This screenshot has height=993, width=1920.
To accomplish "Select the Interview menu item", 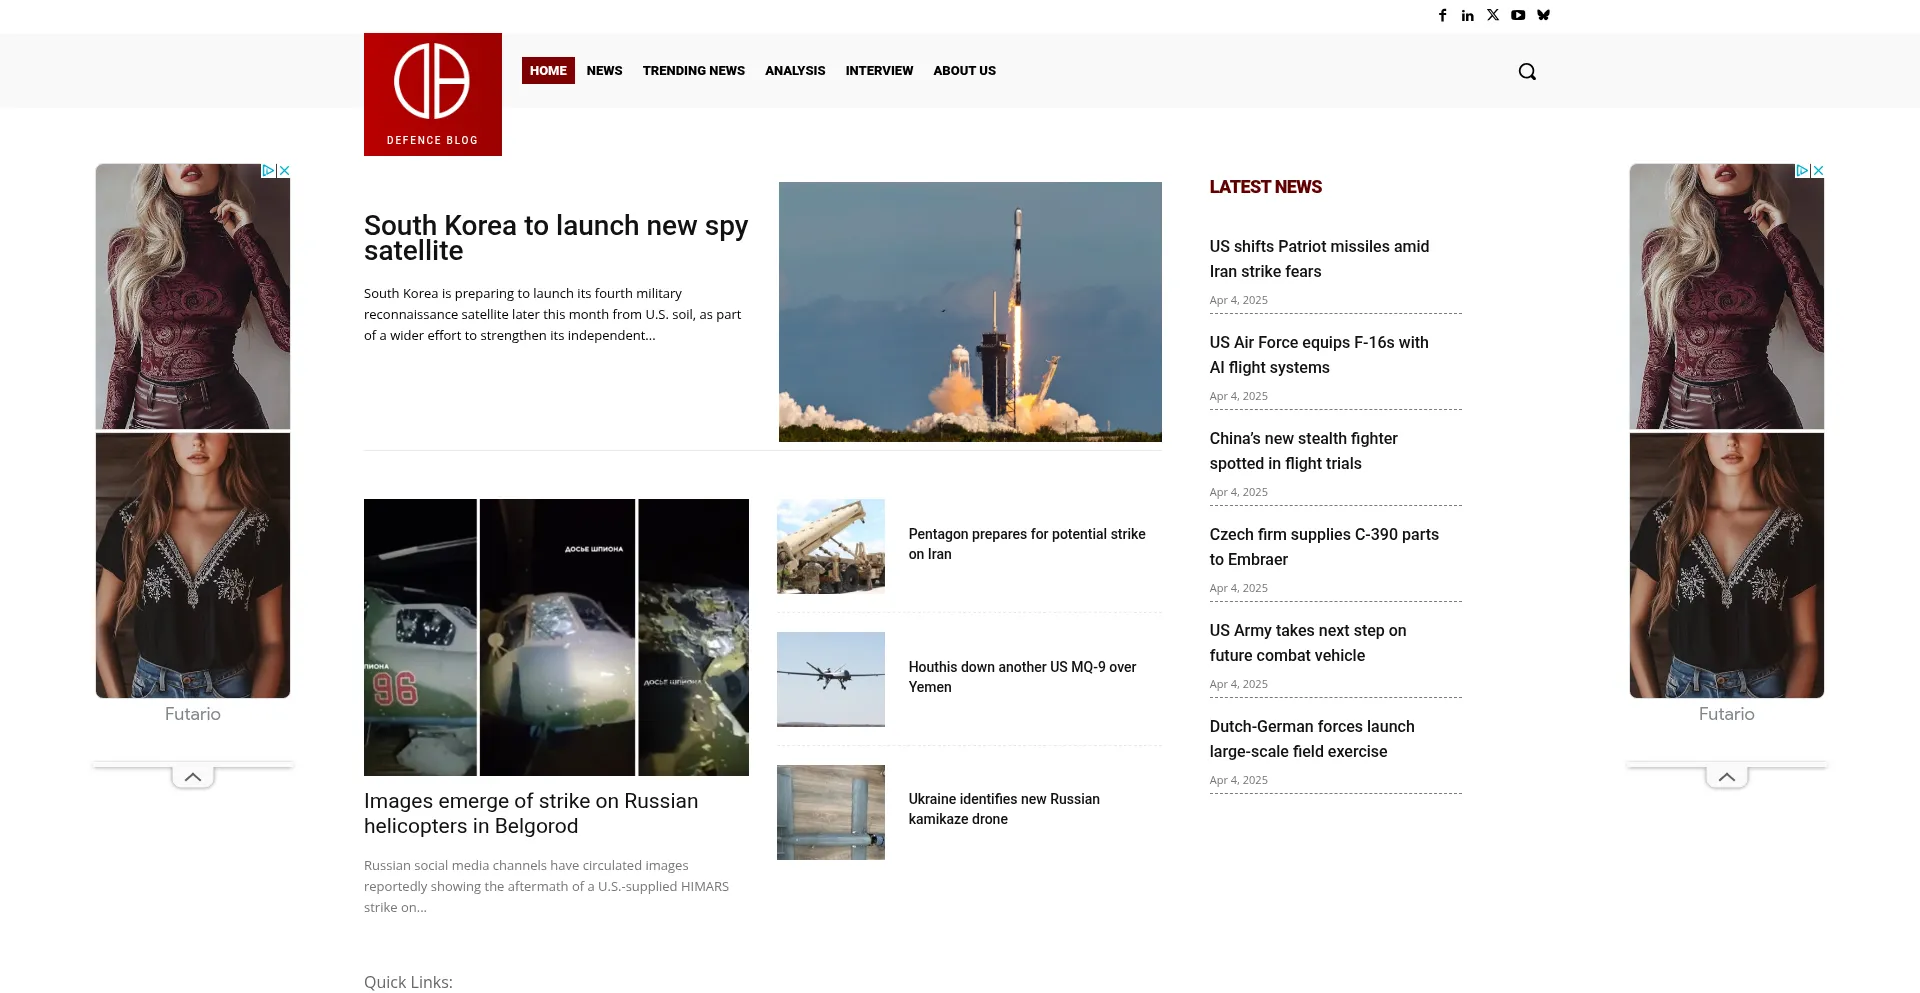I will [x=879, y=71].
